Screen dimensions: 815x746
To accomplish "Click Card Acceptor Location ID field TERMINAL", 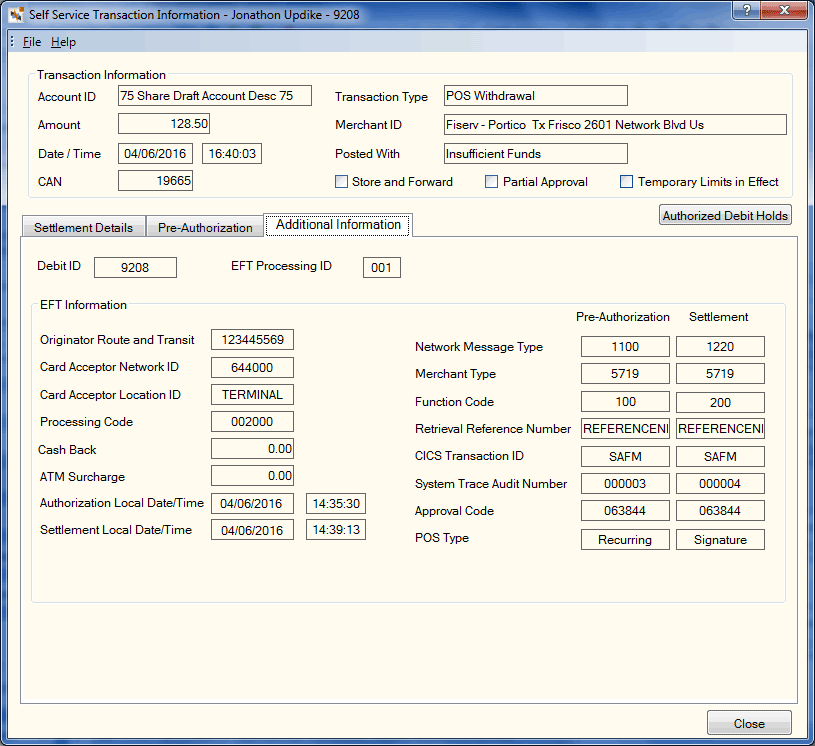I will coord(252,395).
